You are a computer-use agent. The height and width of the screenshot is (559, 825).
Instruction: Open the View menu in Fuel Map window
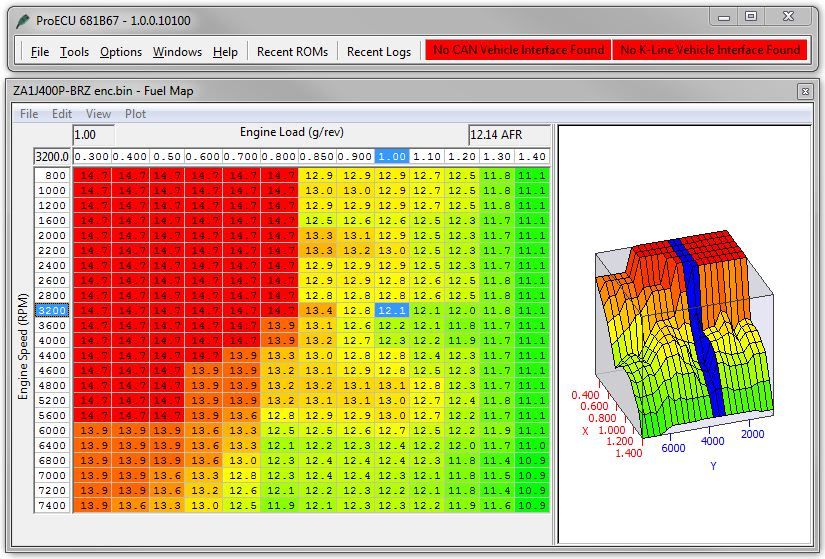click(x=98, y=114)
